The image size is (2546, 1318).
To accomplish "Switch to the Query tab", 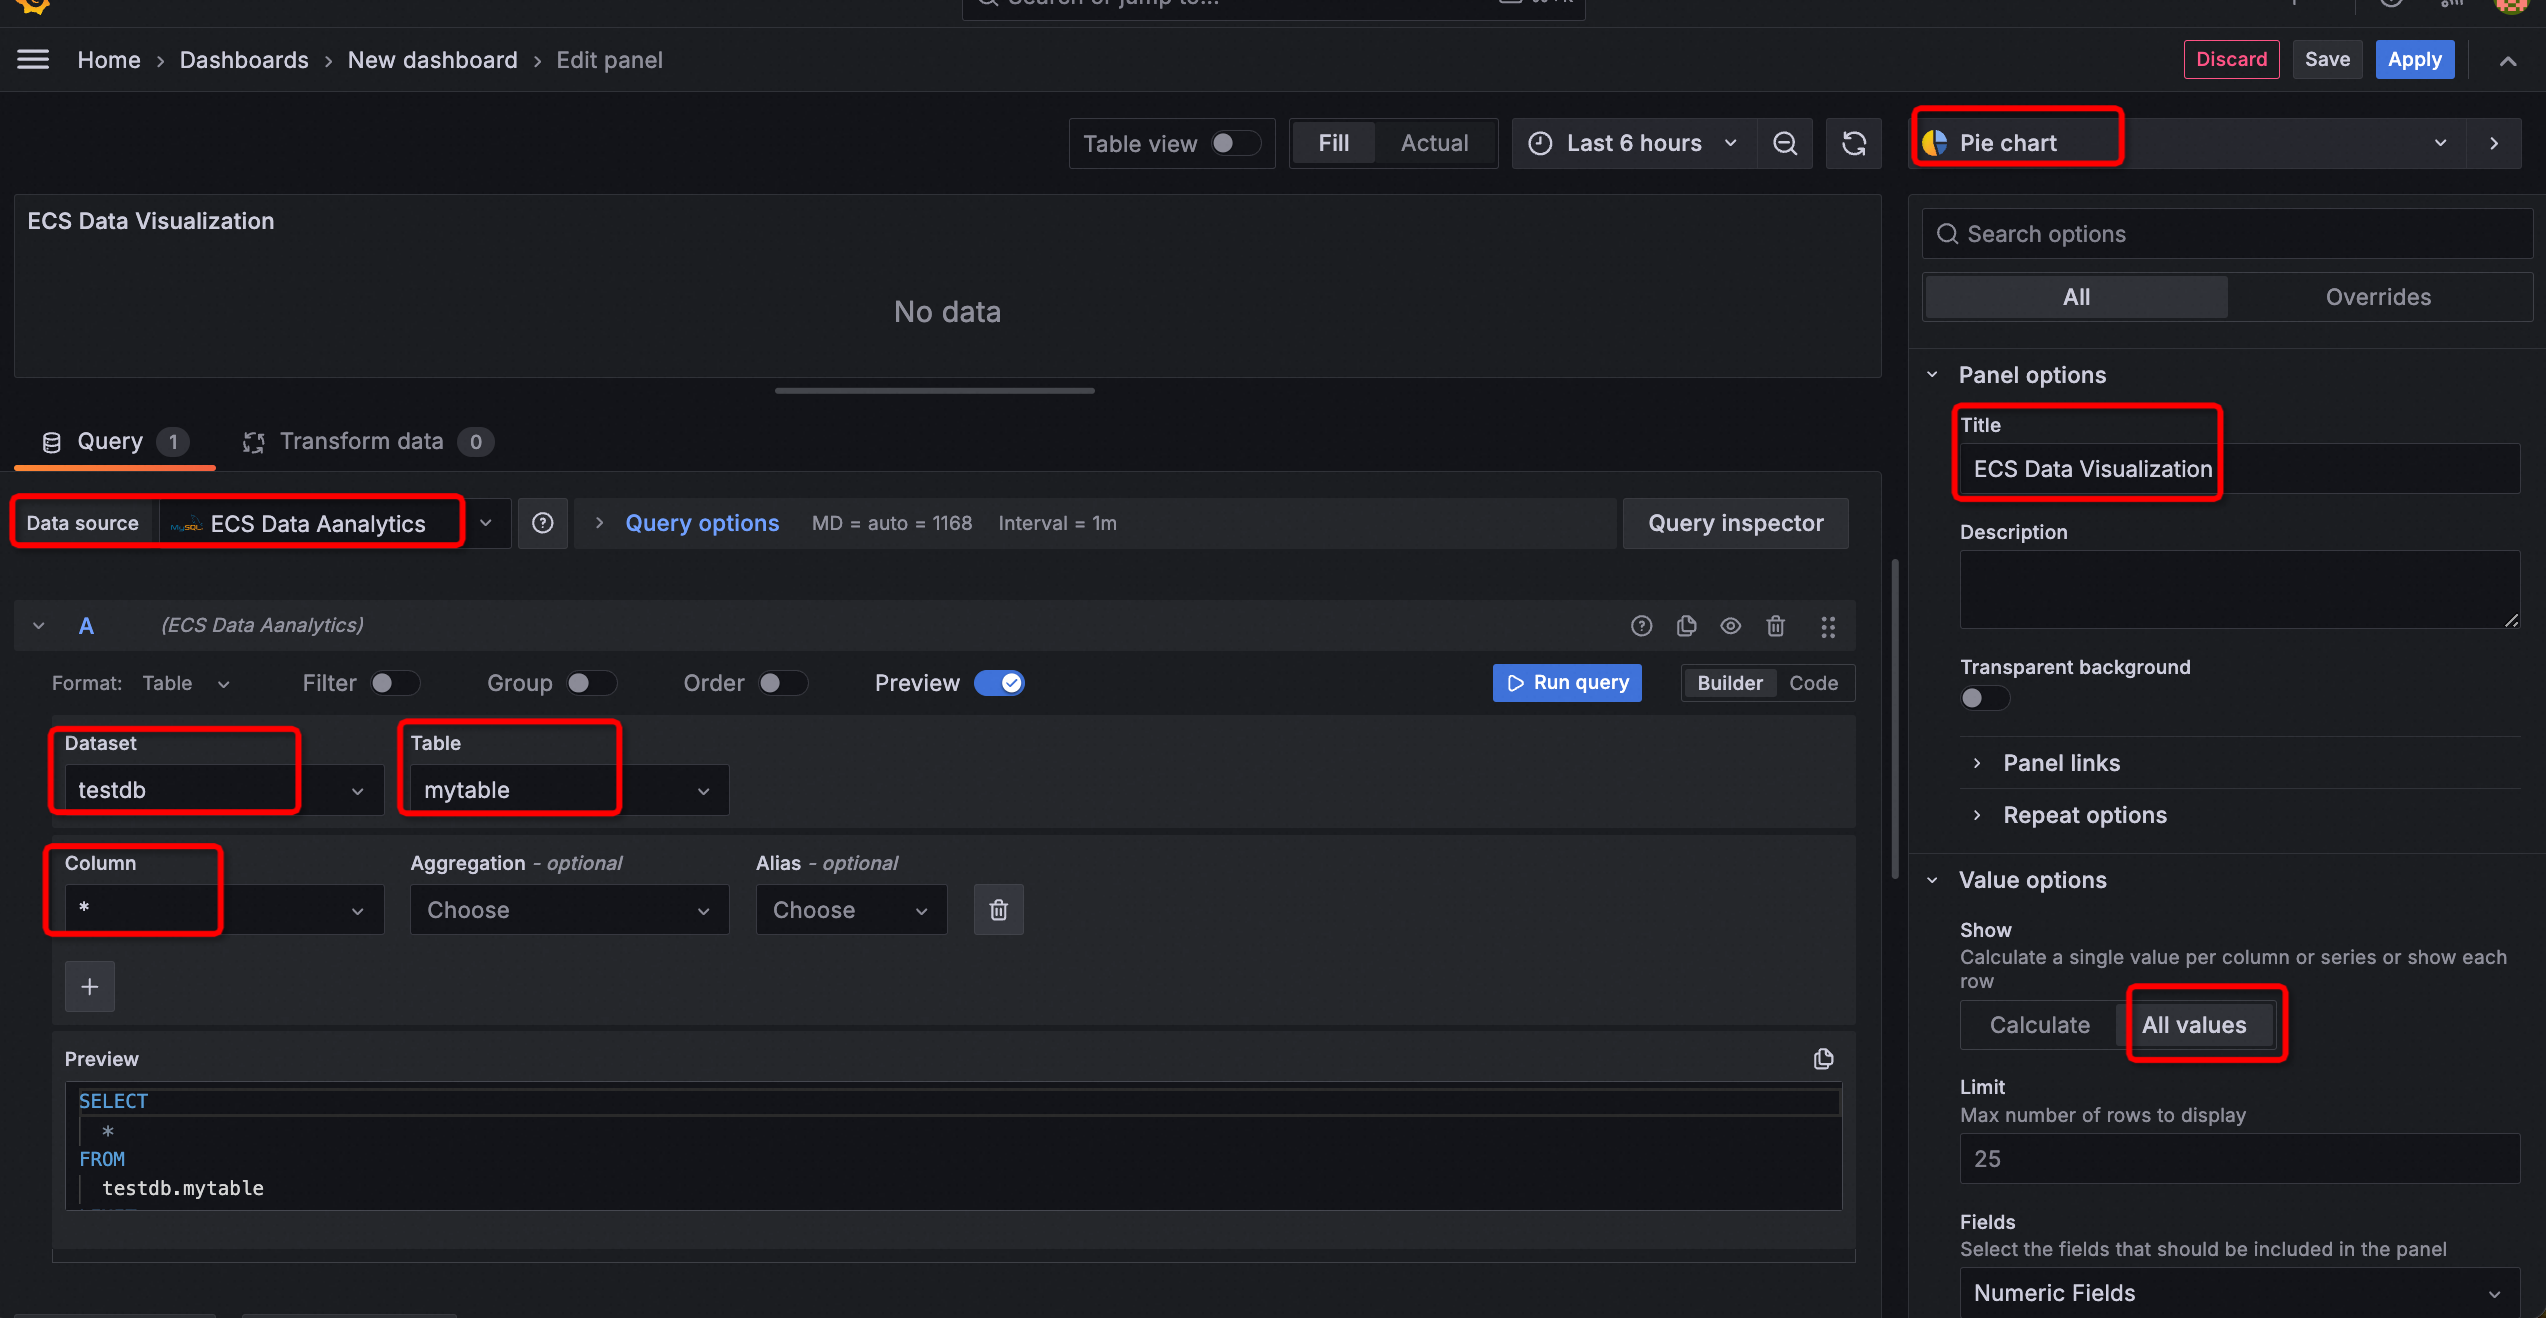I will tap(114, 442).
